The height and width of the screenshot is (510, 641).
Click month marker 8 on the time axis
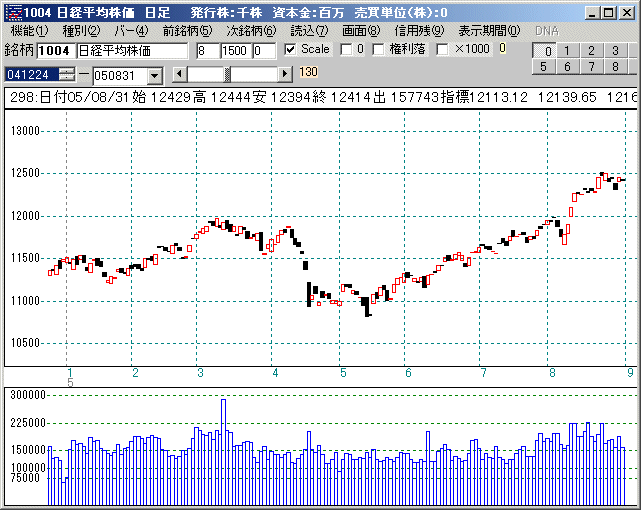pos(552,373)
